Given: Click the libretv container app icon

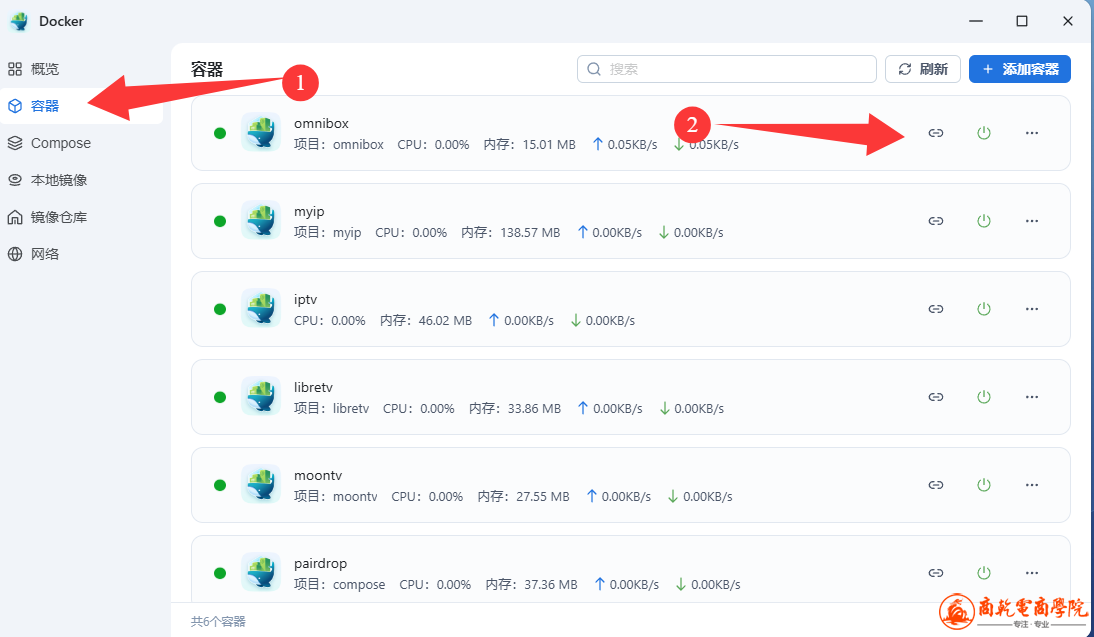Looking at the screenshot, I should point(261,397).
